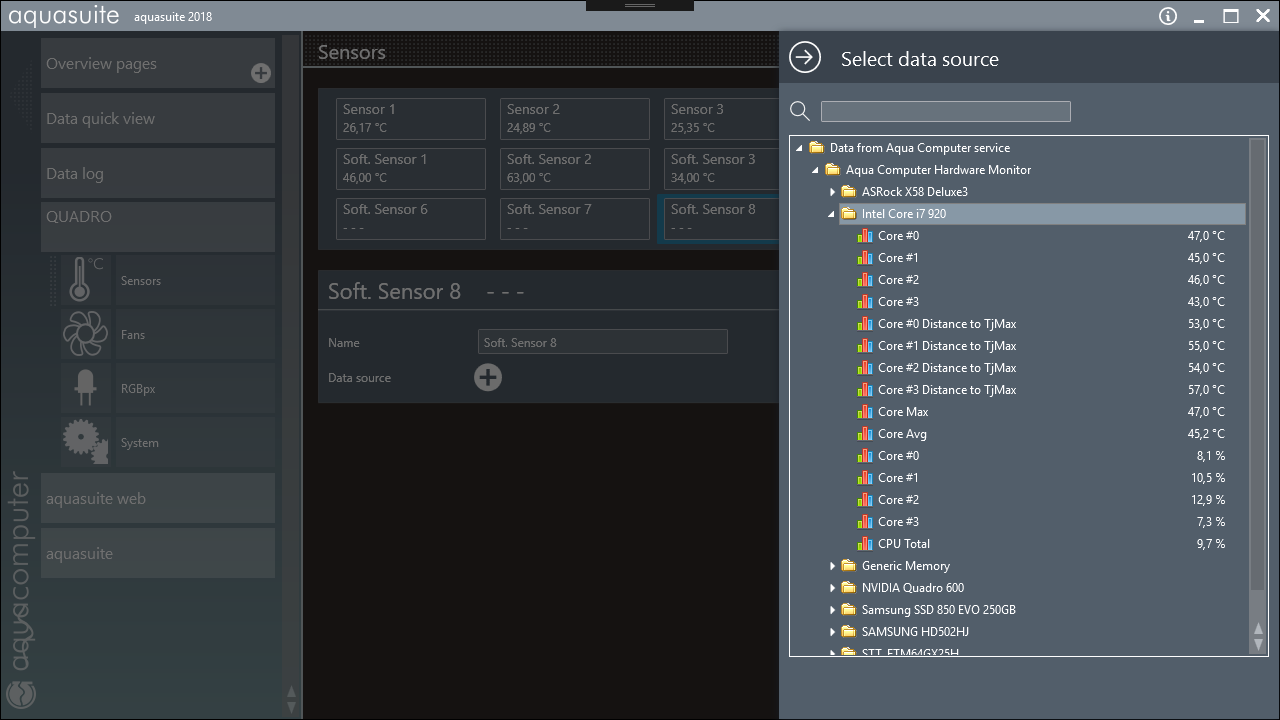Open the RGBpx LED icon

[x=85, y=388]
